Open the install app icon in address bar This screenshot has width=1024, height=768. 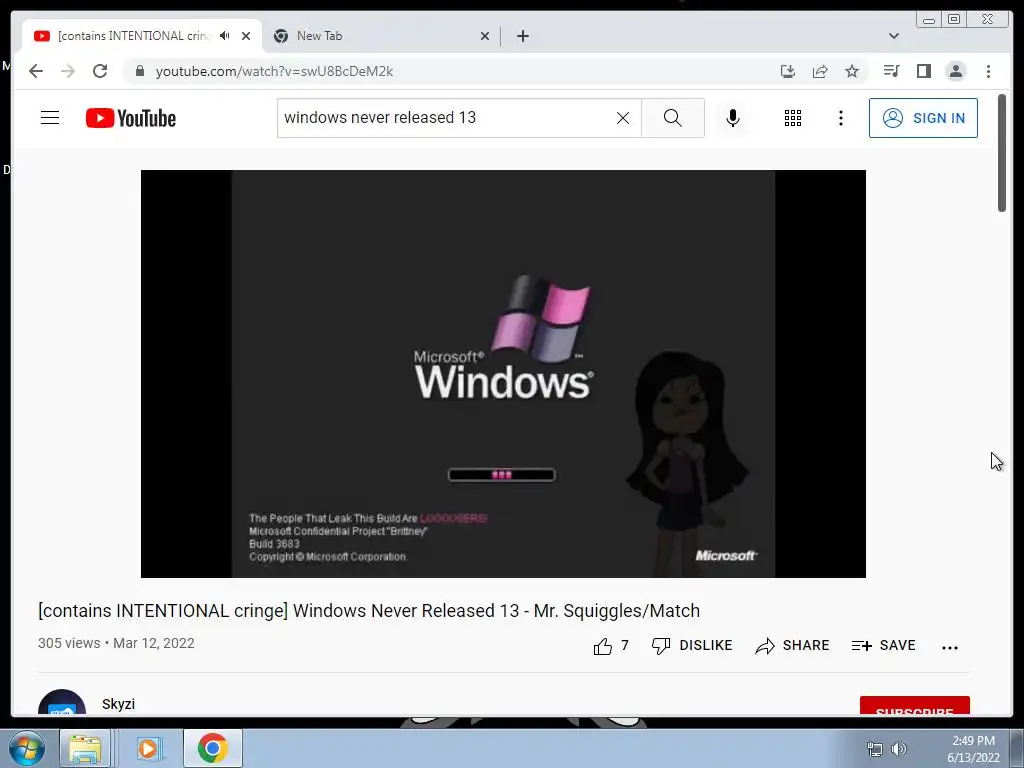coord(788,71)
